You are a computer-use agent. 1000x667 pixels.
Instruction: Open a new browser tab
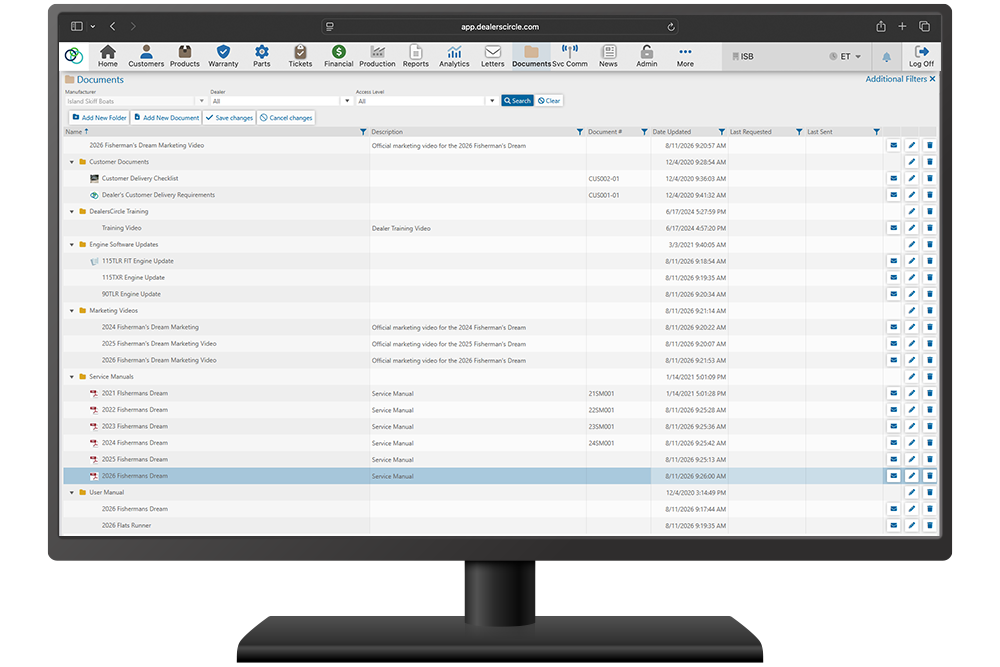(x=902, y=26)
